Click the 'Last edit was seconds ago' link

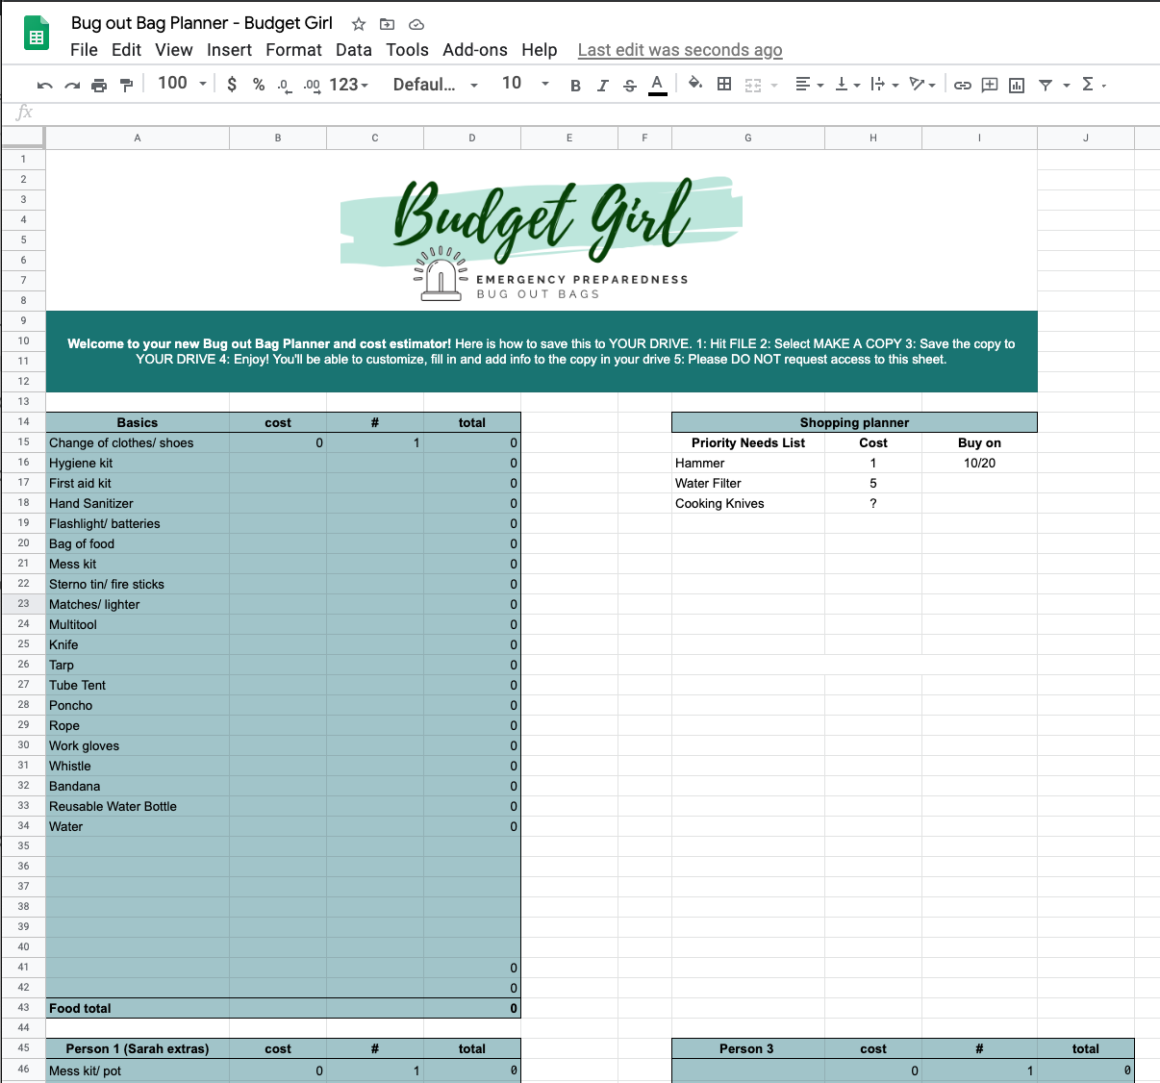(680, 50)
